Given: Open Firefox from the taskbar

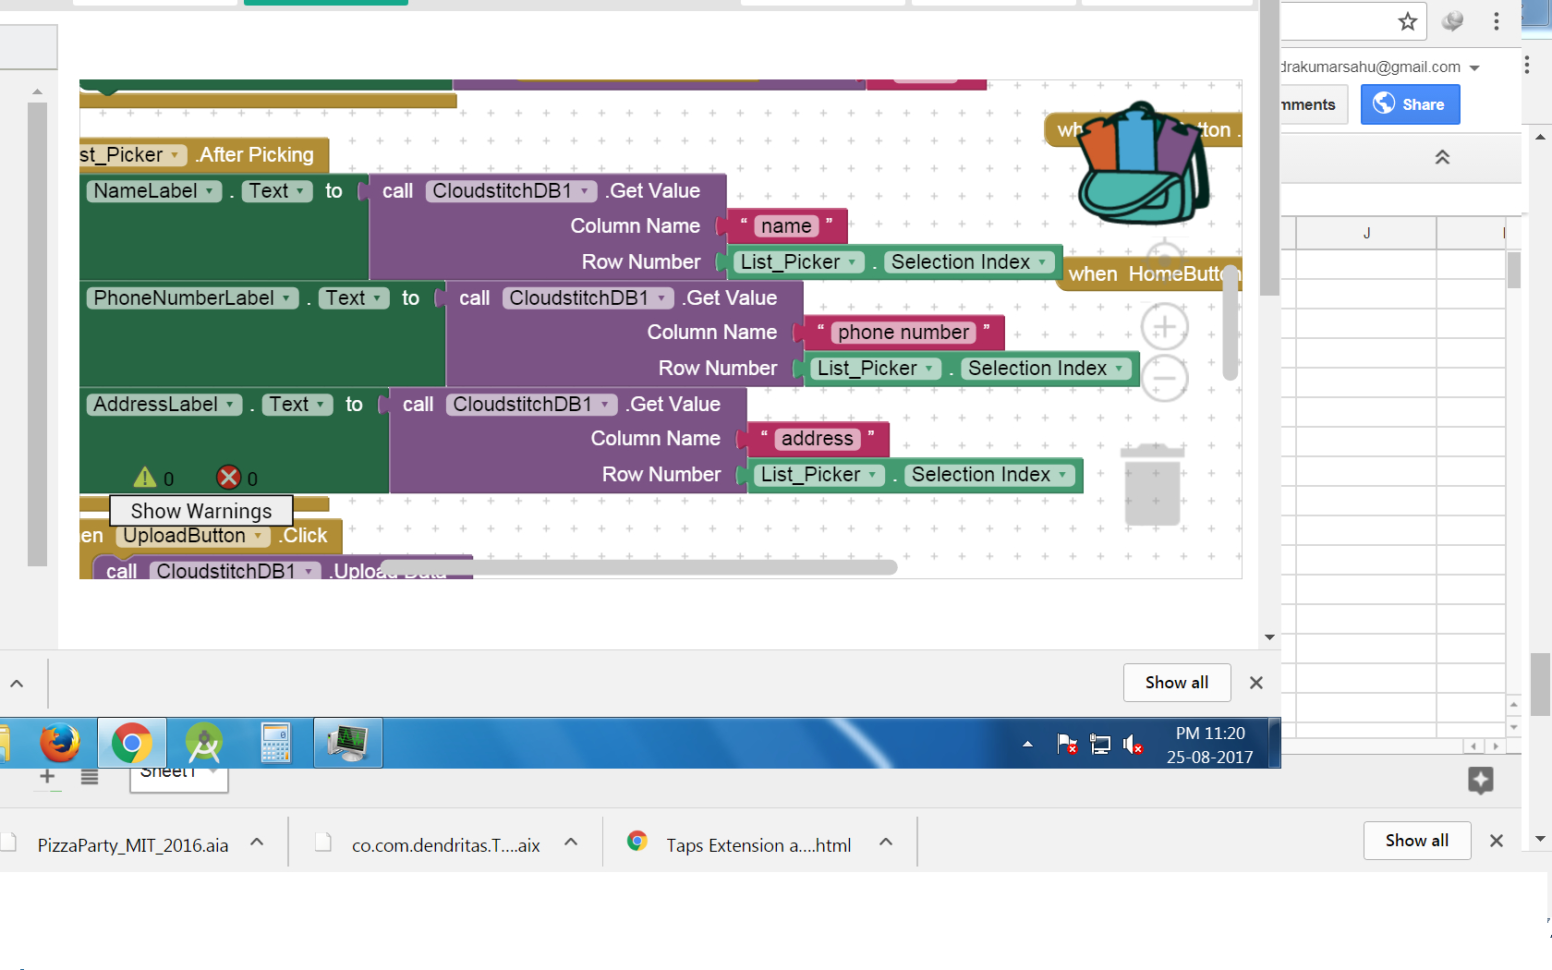Looking at the screenshot, I should click(60, 742).
